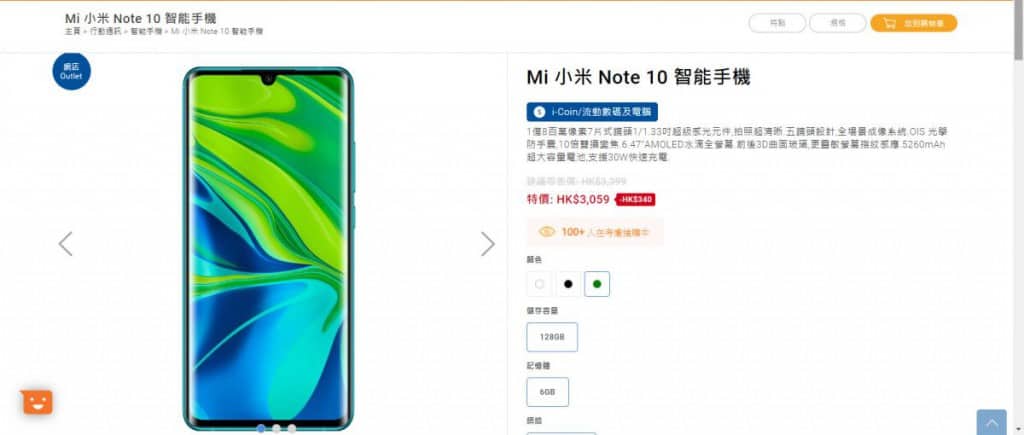Select the second carousel dot indicator
1024x435 pixels.
coord(276,428)
